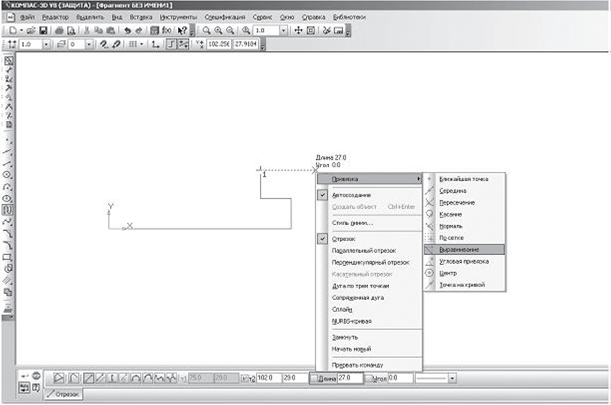
Task: Toggle the global snaps button beside orthogonal mode
Action: point(183,44)
